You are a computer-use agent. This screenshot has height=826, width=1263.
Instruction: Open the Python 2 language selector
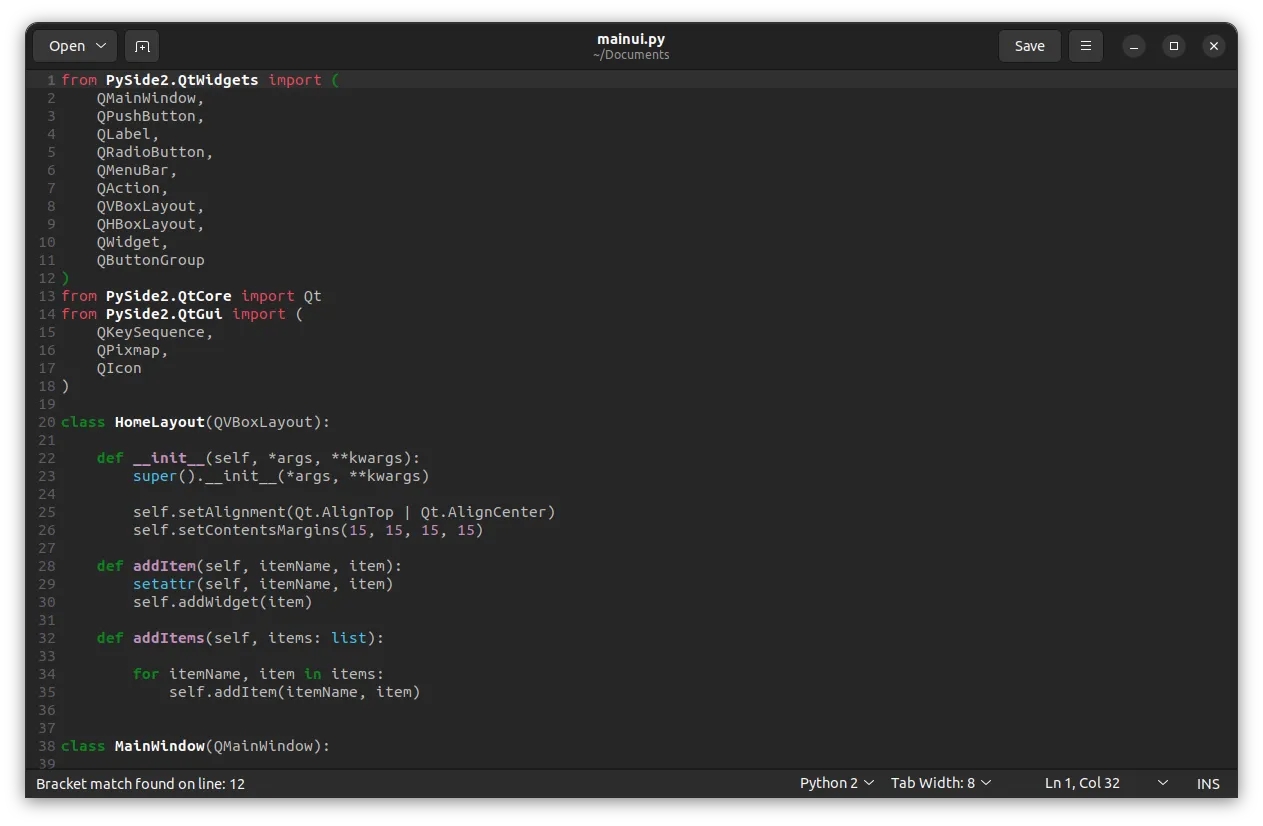[837, 783]
